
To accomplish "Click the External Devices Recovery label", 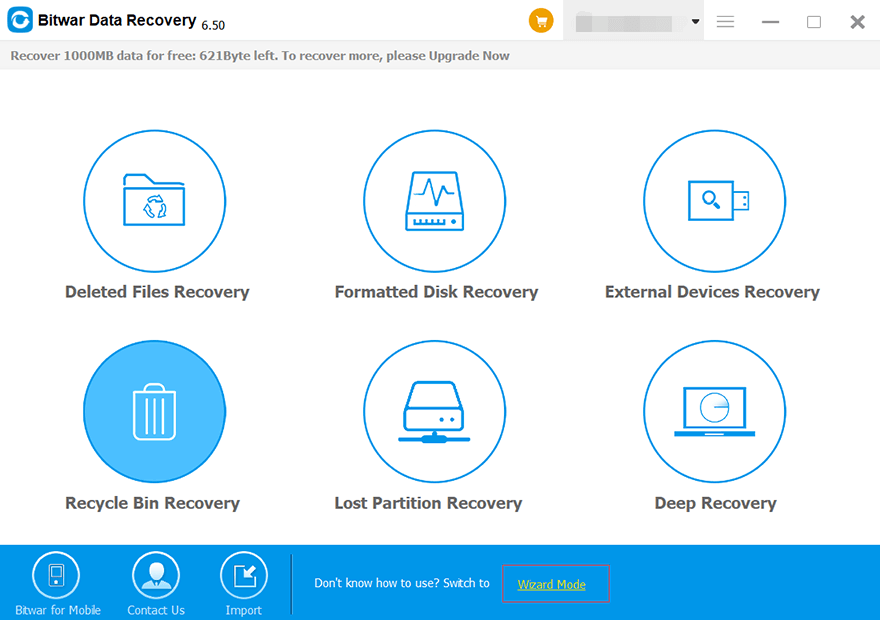I will [x=712, y=292].
